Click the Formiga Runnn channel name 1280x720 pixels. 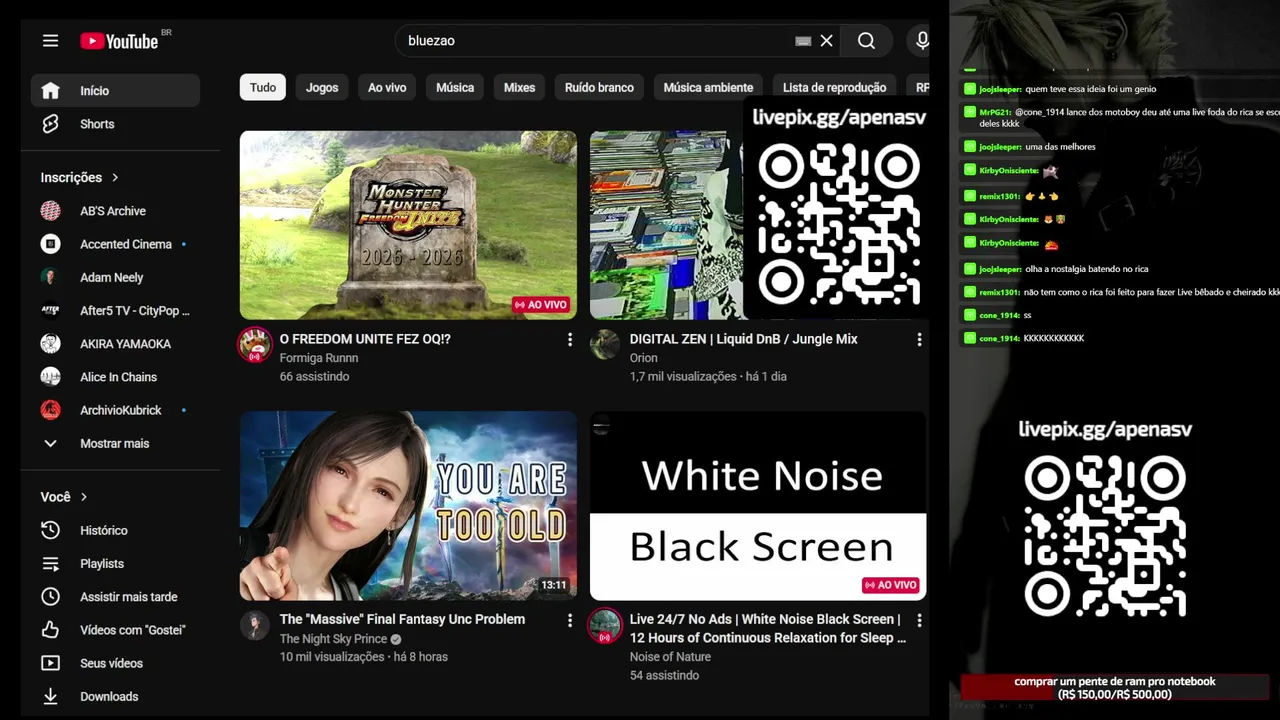pos(318,358)
